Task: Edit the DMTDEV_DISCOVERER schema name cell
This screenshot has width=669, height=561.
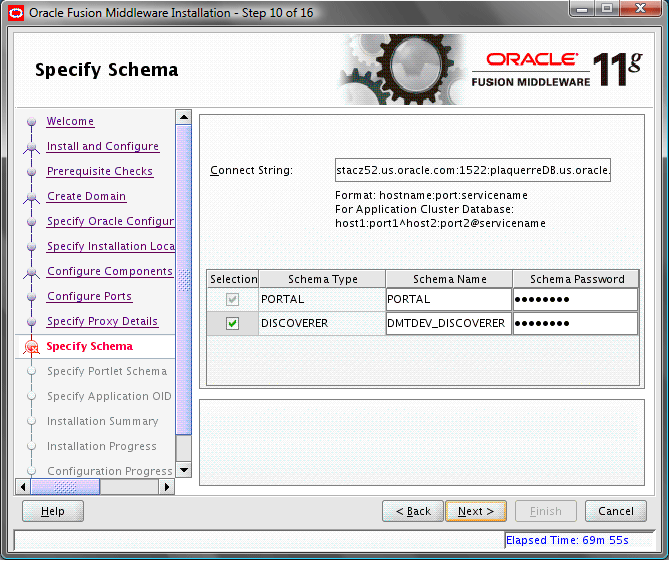Action: tap(449, 323)
